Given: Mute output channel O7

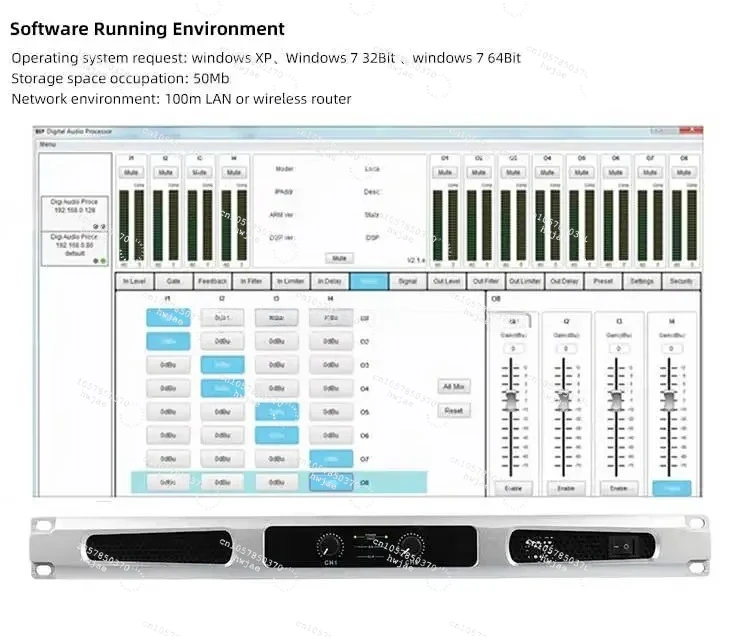Looking at the screenshot, I should pos(650,172).
